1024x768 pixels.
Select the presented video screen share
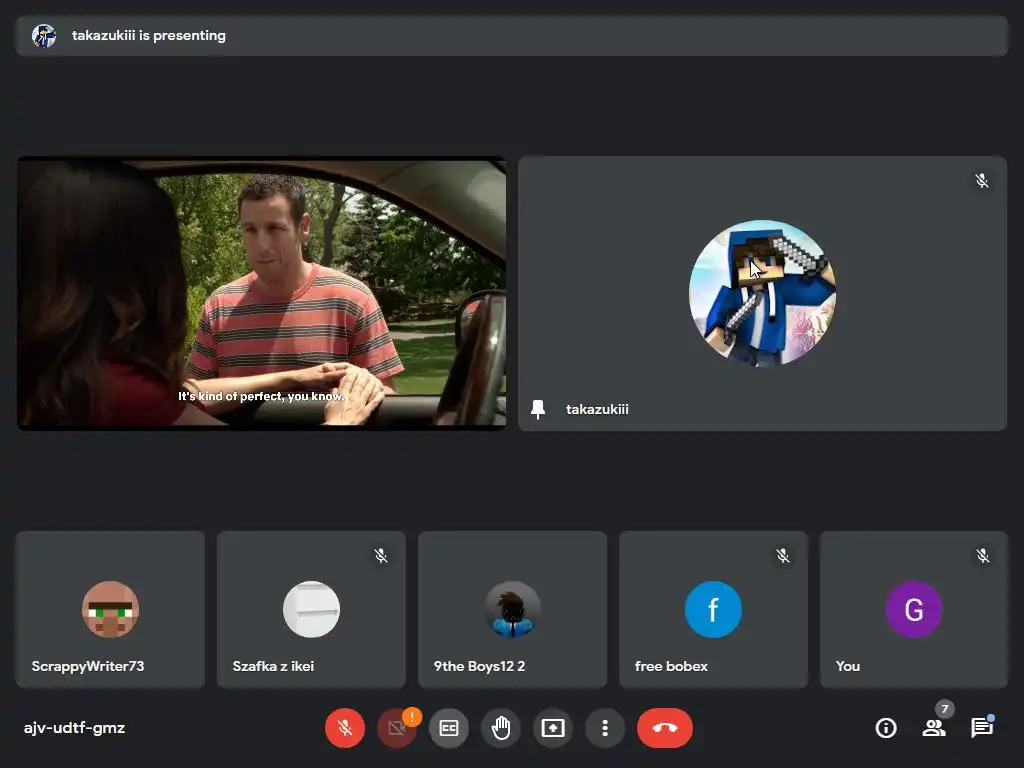pos(261,293)
